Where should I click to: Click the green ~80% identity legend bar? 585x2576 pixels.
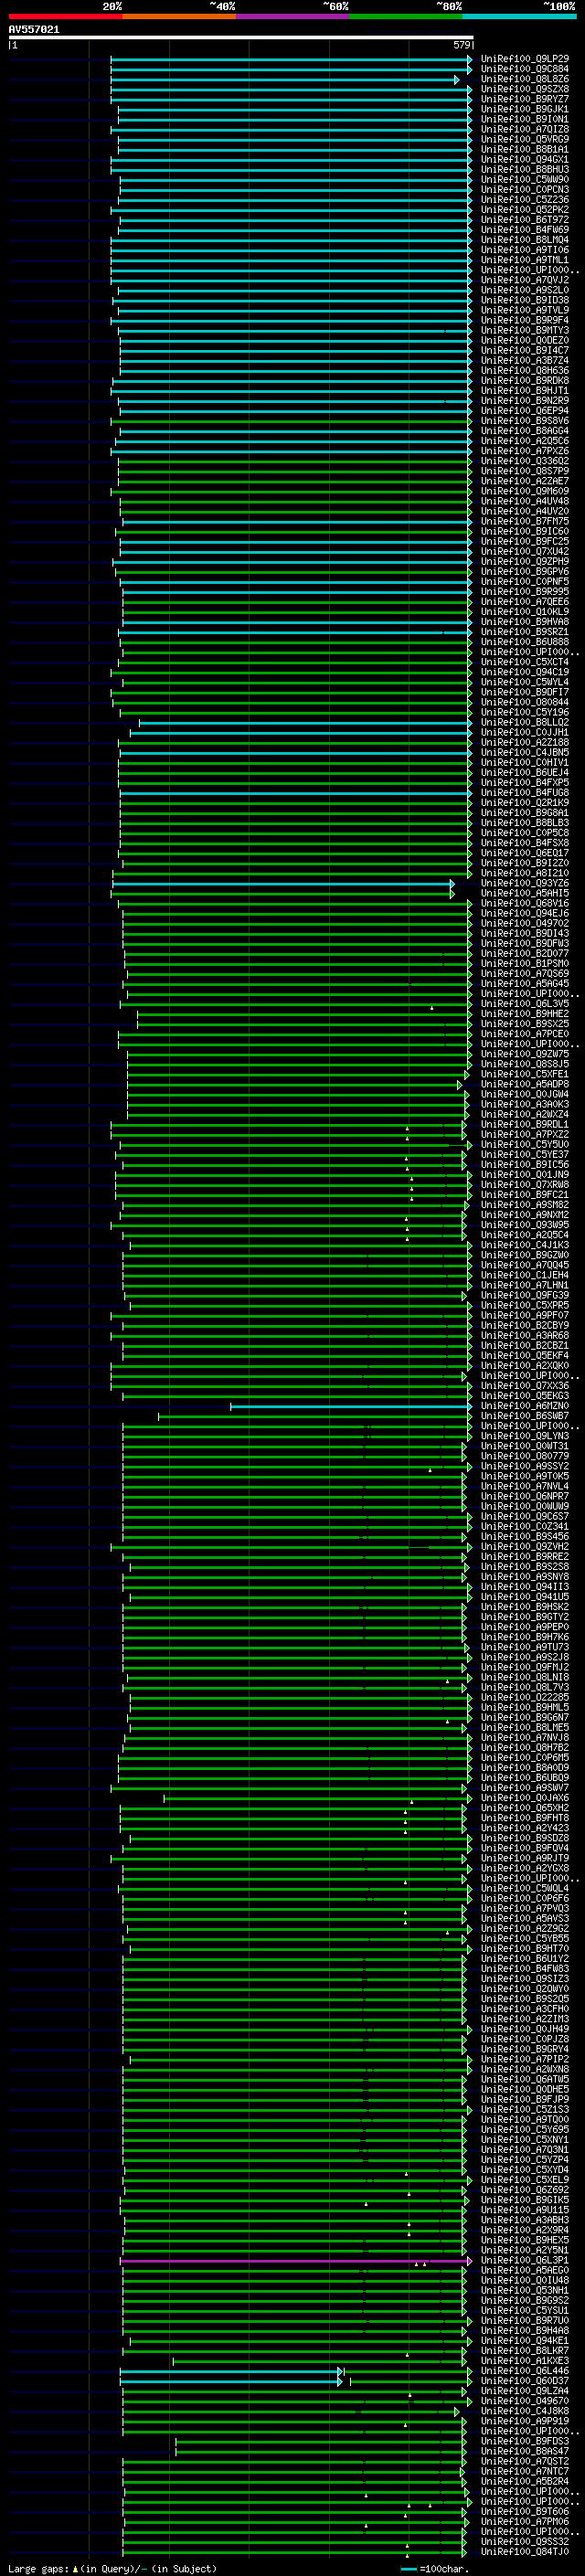pos(405,16)
